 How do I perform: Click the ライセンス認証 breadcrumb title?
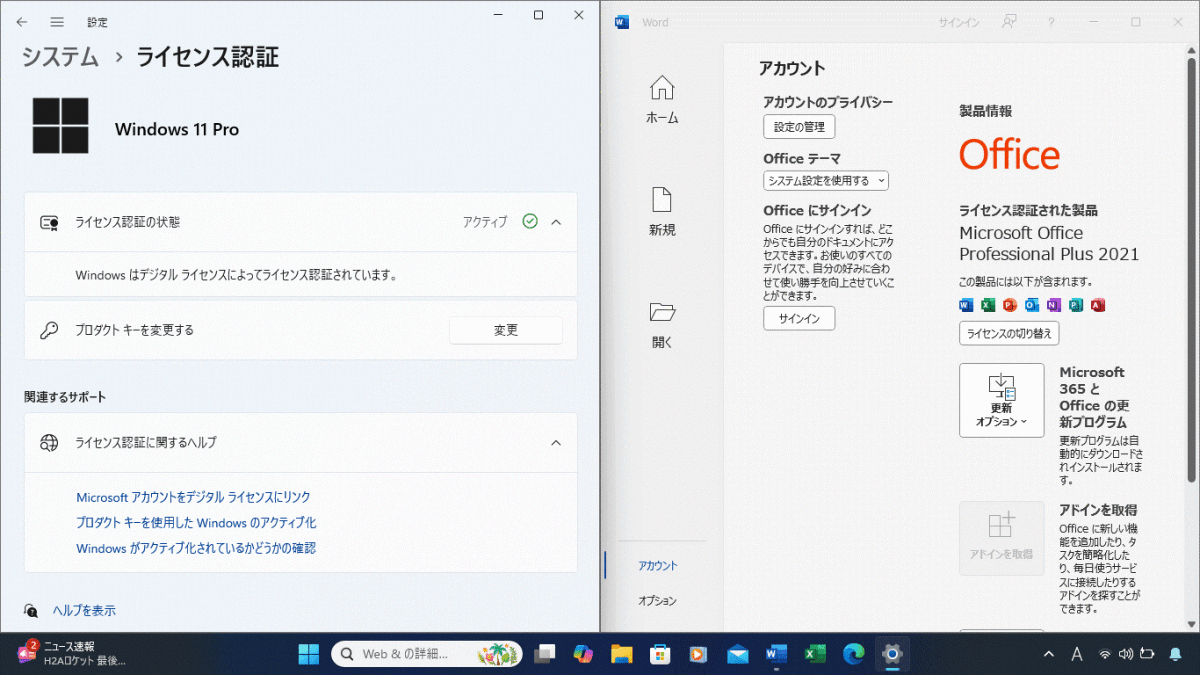pyautogui.click(x=207, y=57)
